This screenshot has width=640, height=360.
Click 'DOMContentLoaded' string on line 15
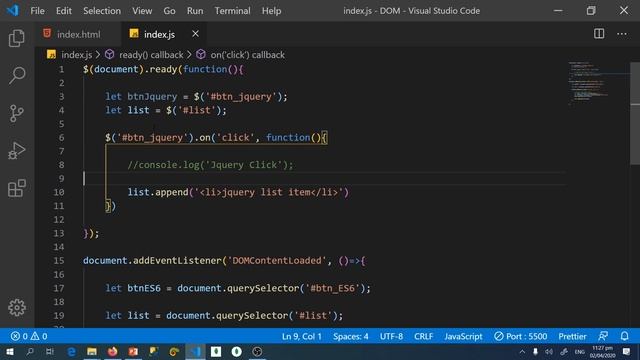(277, 260)
